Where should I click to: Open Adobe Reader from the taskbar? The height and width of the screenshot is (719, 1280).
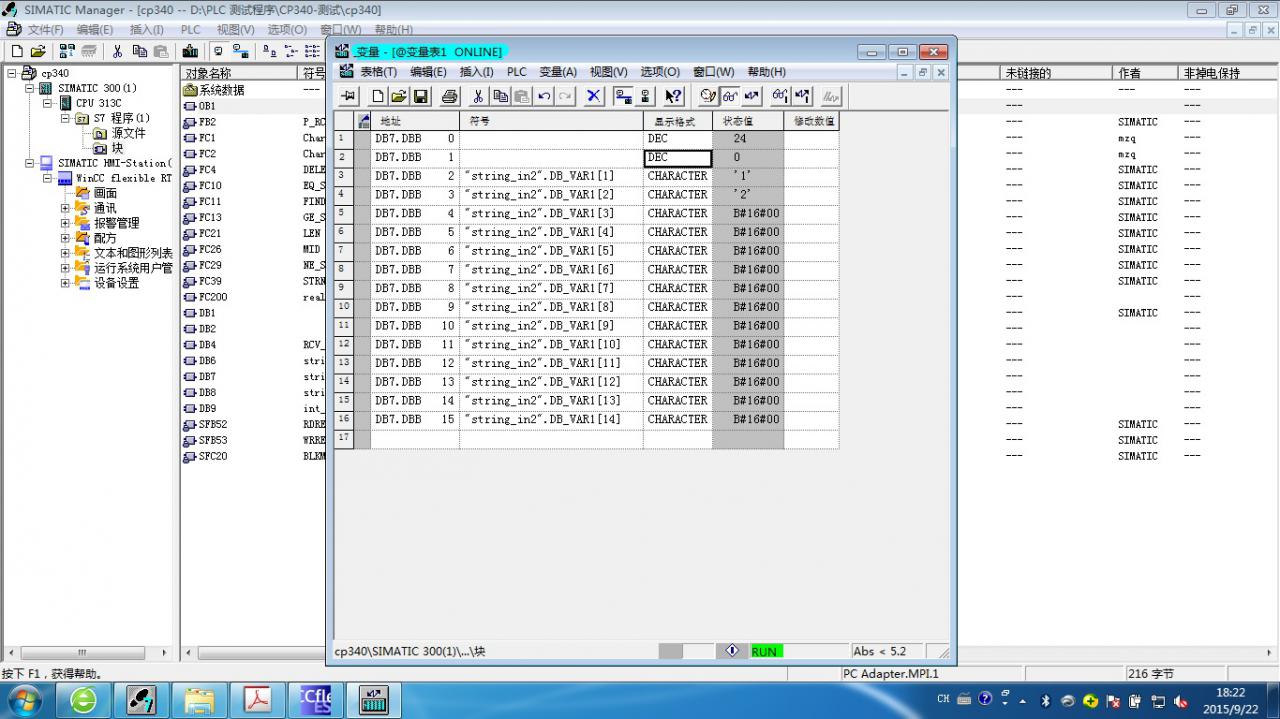pos(258,699)
